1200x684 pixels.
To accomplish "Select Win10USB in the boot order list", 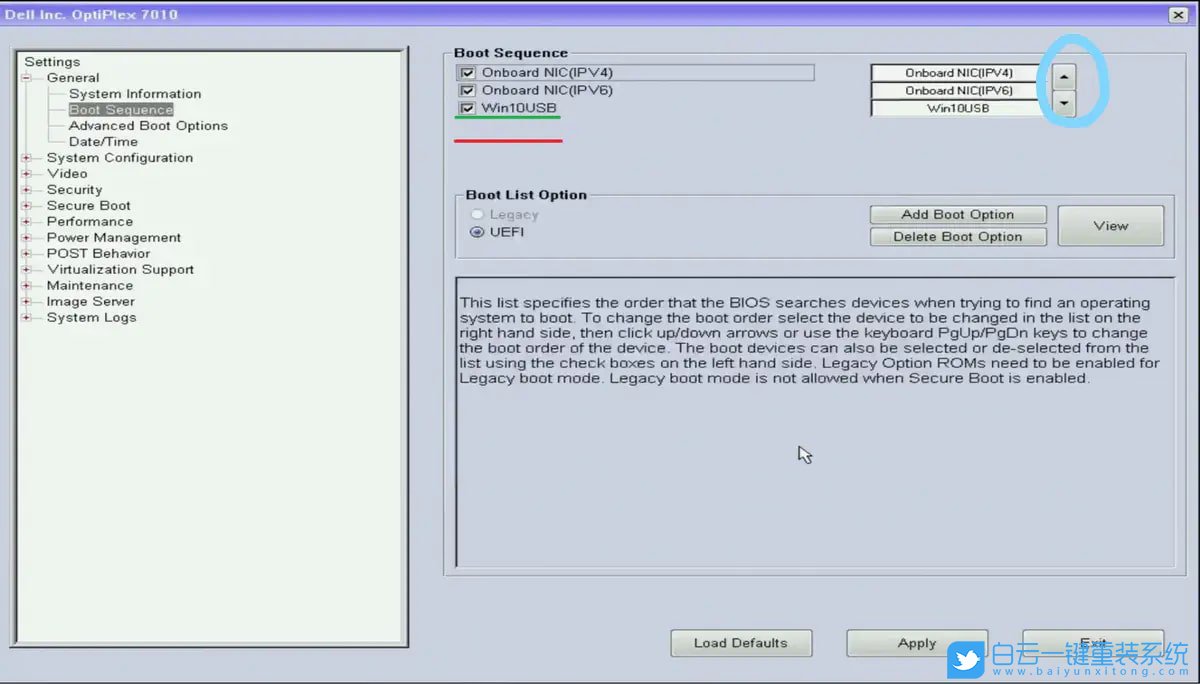I will 957,108.
